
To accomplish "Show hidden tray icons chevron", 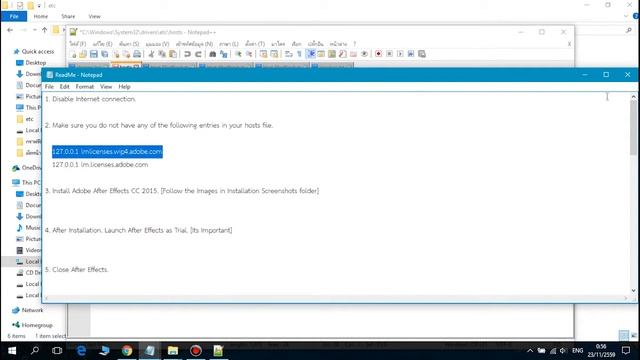I will pyautogui.click(x=530, y=351).
